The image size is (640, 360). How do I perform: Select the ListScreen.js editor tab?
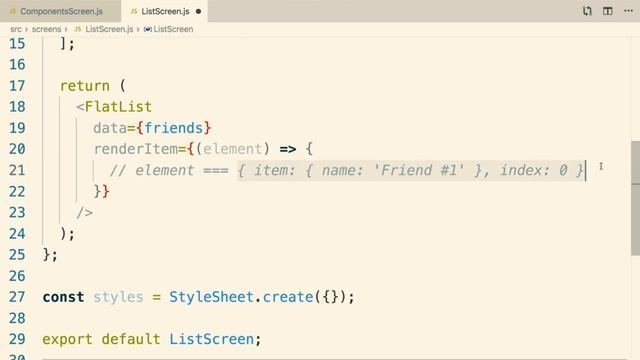click(165, 11)
